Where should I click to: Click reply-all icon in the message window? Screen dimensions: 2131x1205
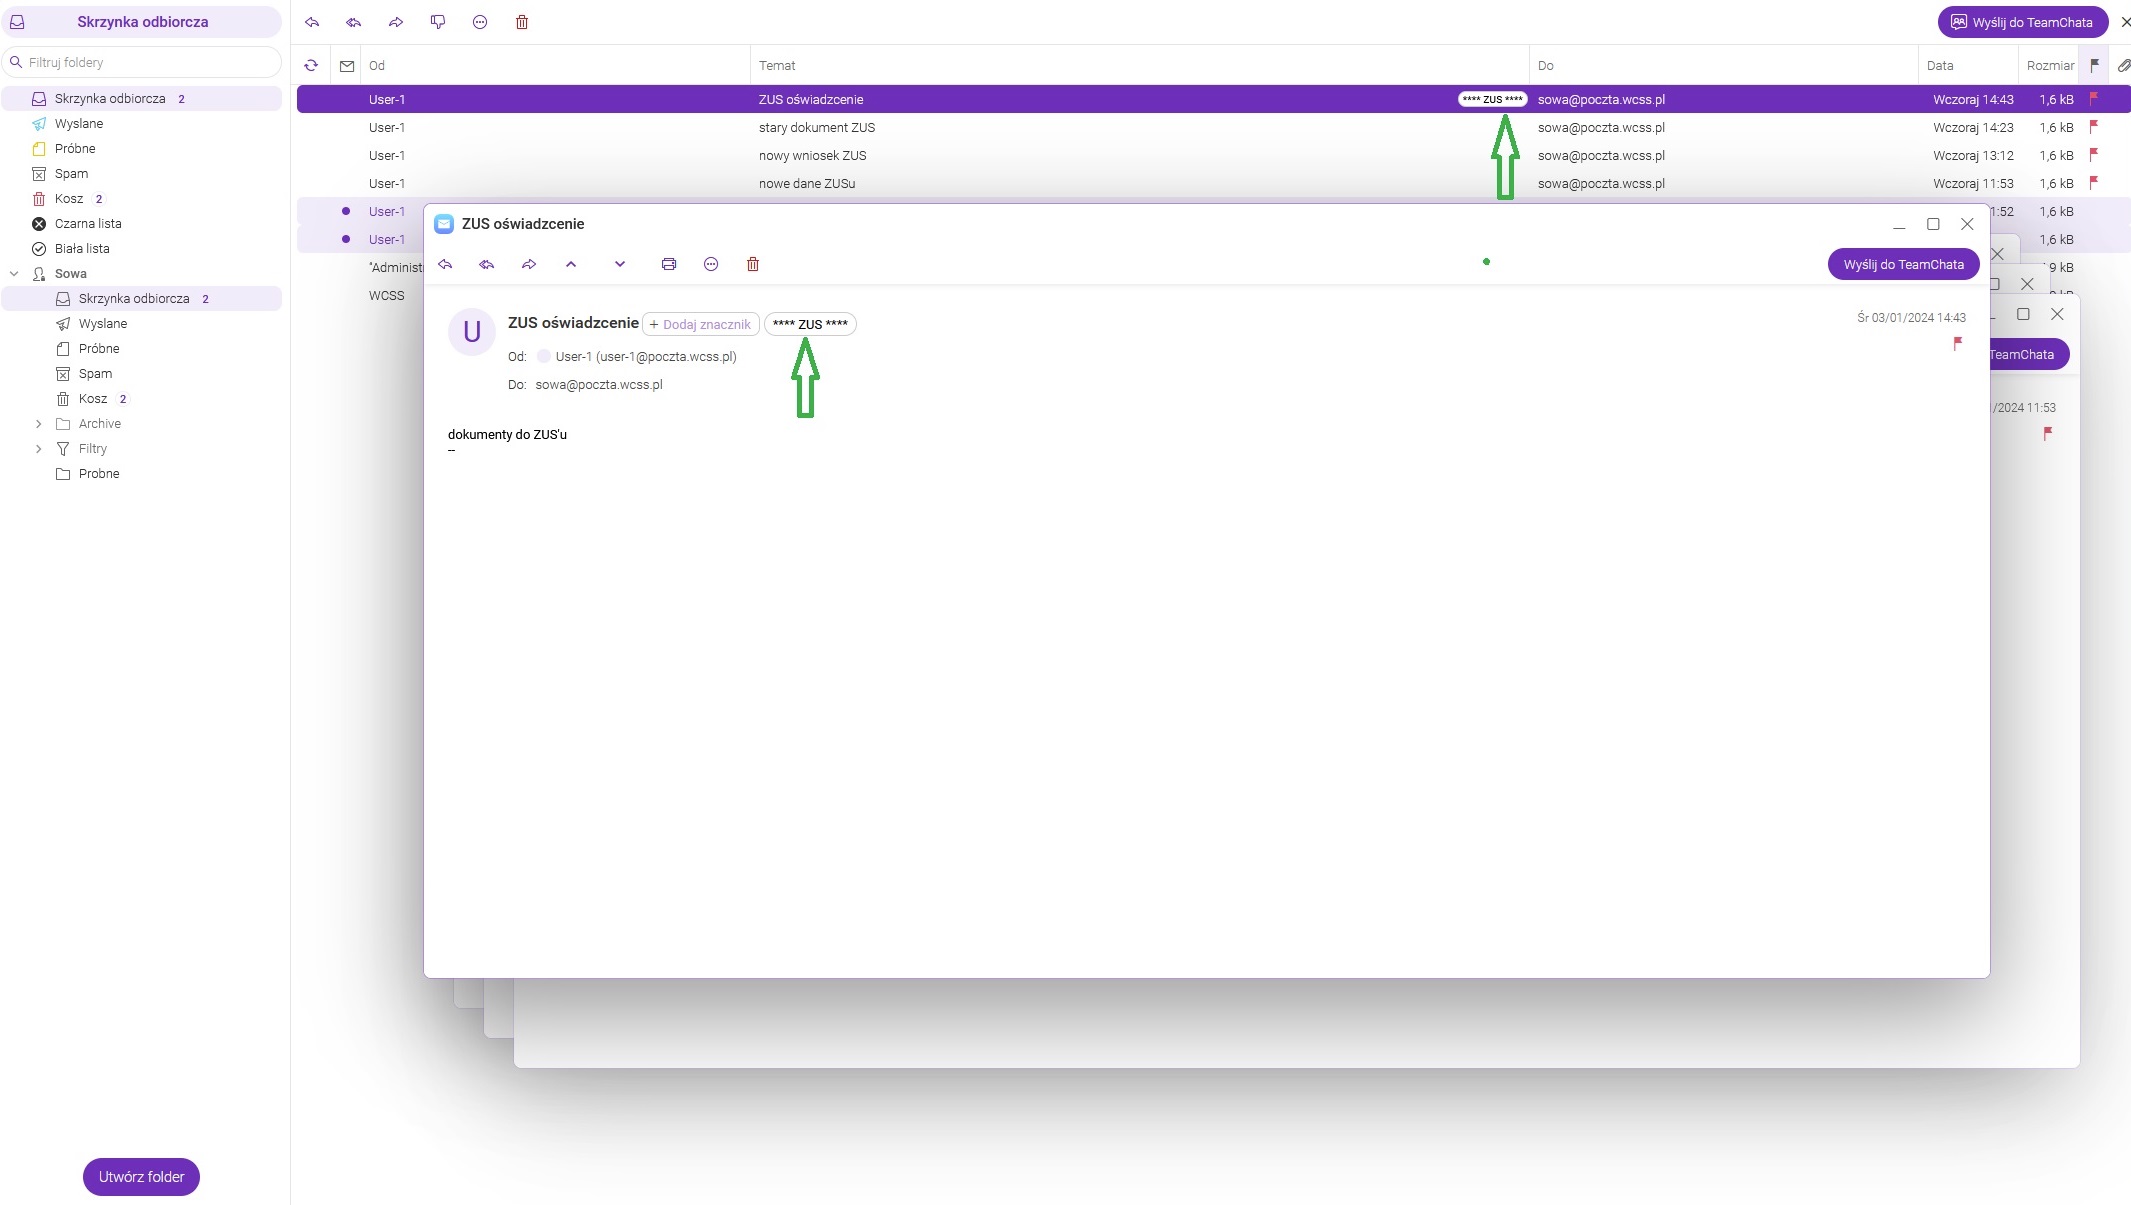click(x=486, y=264)
